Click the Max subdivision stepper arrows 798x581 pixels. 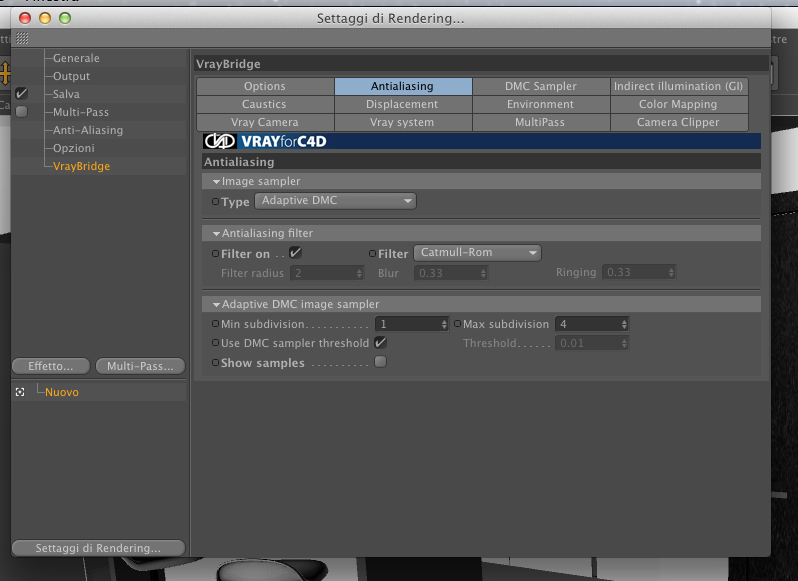pos(624,324)
